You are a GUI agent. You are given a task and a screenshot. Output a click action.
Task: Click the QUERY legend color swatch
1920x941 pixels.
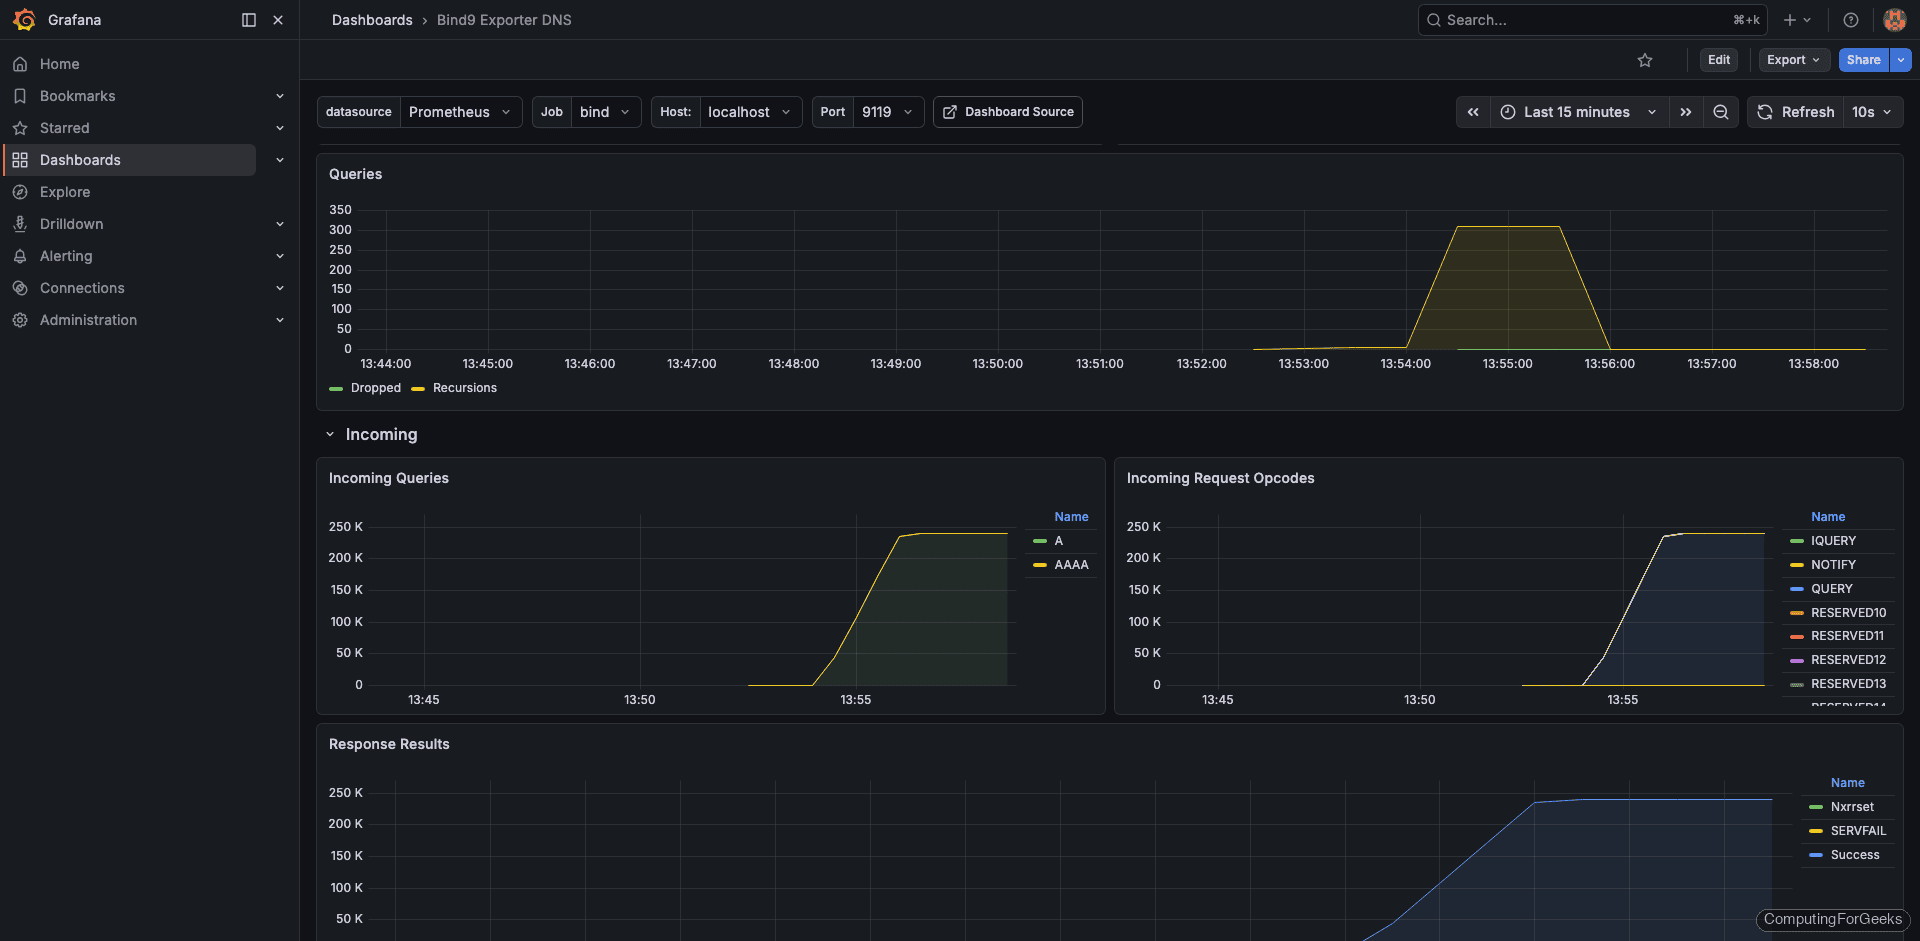click(1798, 589)
